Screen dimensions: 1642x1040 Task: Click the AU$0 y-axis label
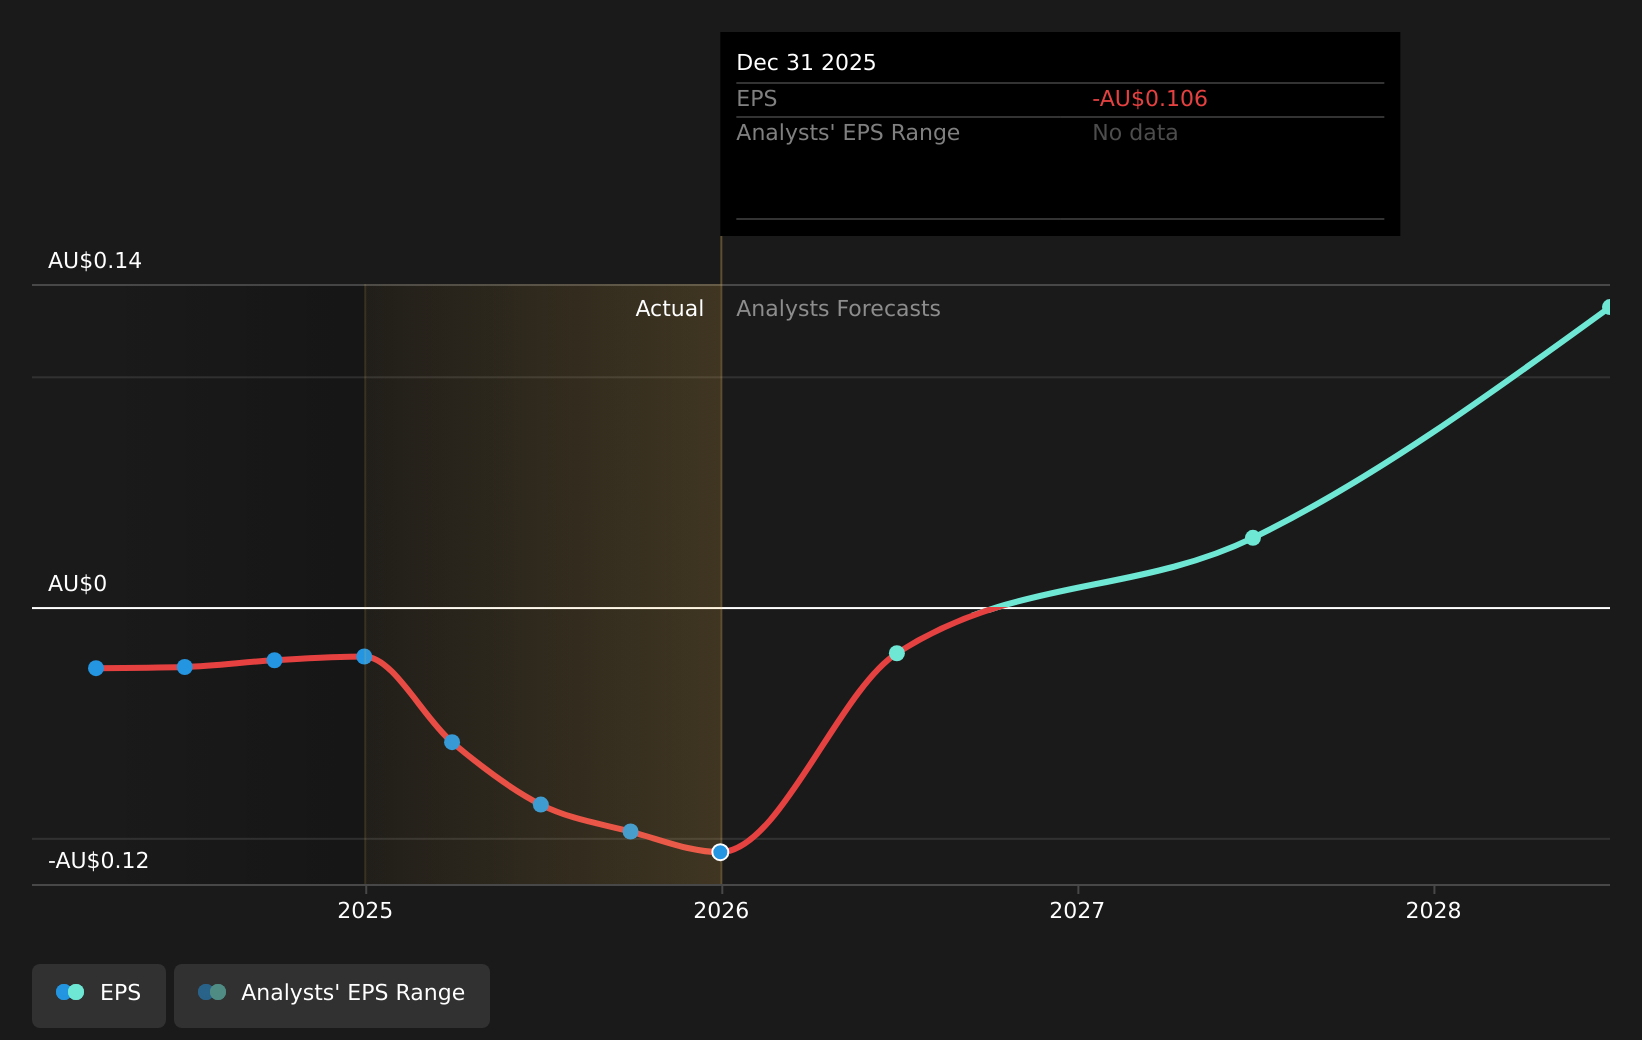coord(77,584)
